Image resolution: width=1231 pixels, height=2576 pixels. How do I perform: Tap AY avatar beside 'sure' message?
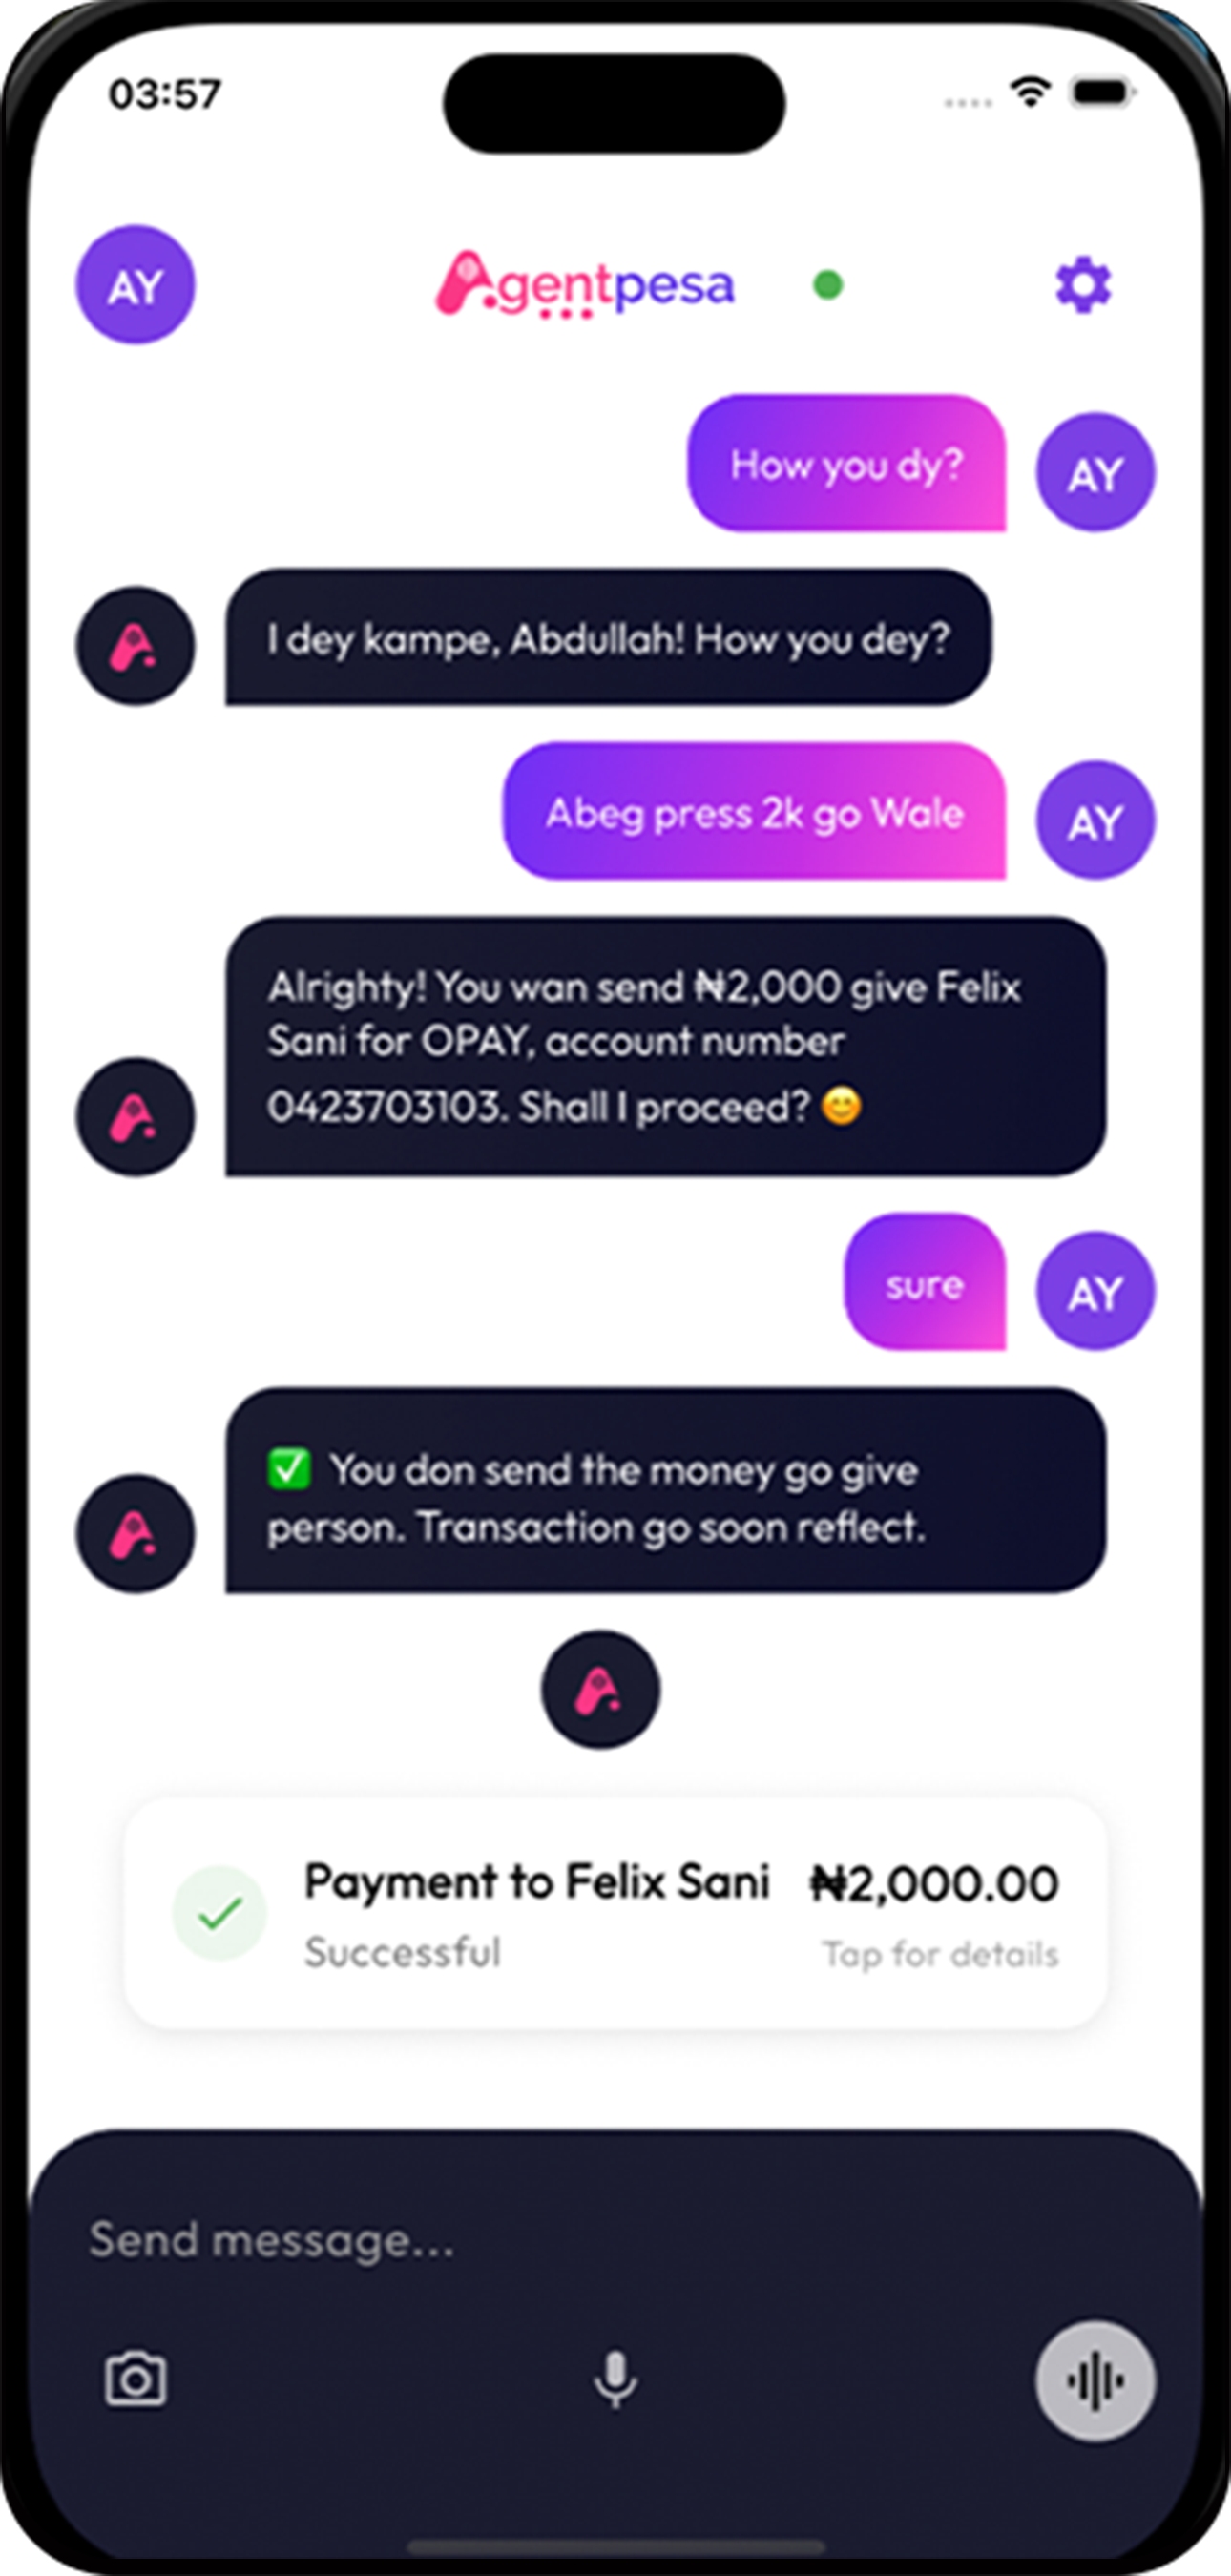coord(1095,1291)
